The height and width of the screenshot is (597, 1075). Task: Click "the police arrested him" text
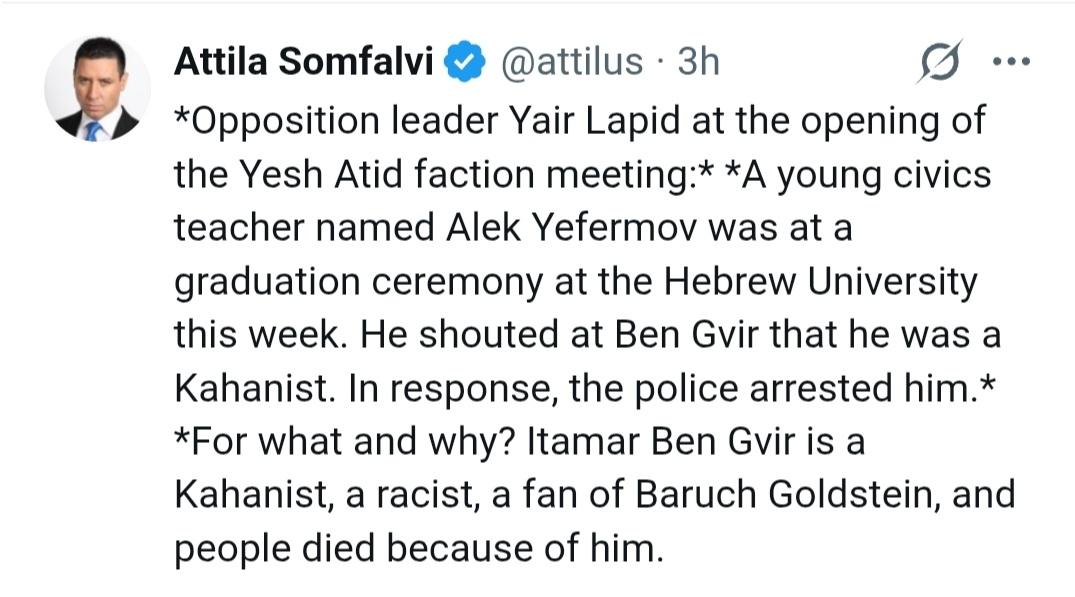[x=745, y=390]
